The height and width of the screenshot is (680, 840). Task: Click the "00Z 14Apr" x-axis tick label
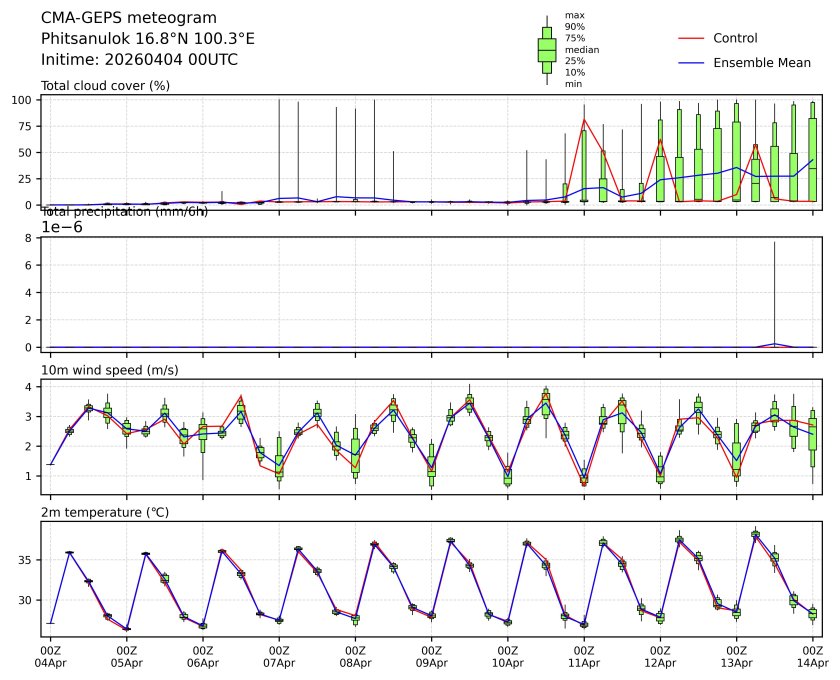(812, 656)
